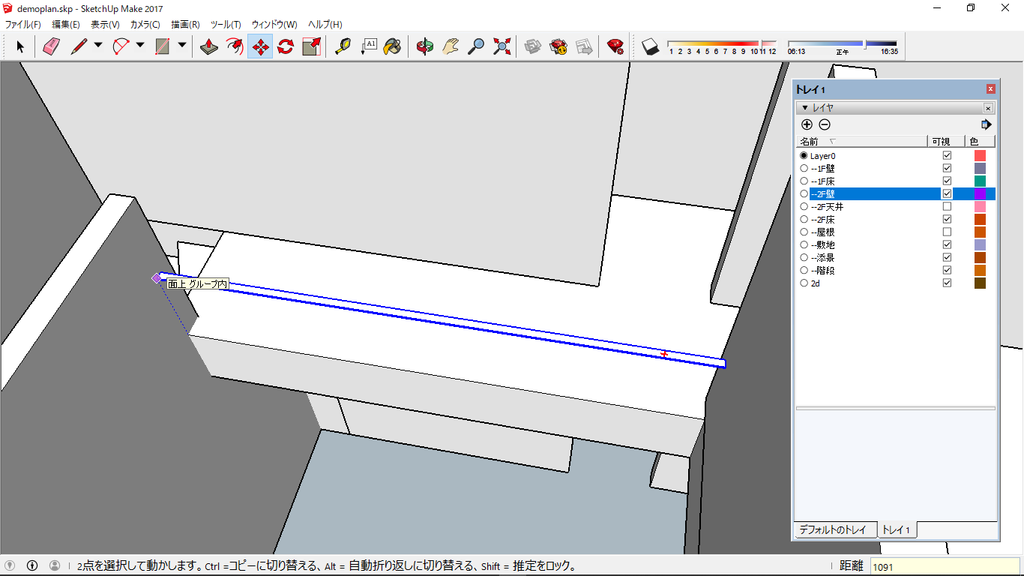Open the Ruby Extension Manager icon
The image size is (1024, 576).
615,46
